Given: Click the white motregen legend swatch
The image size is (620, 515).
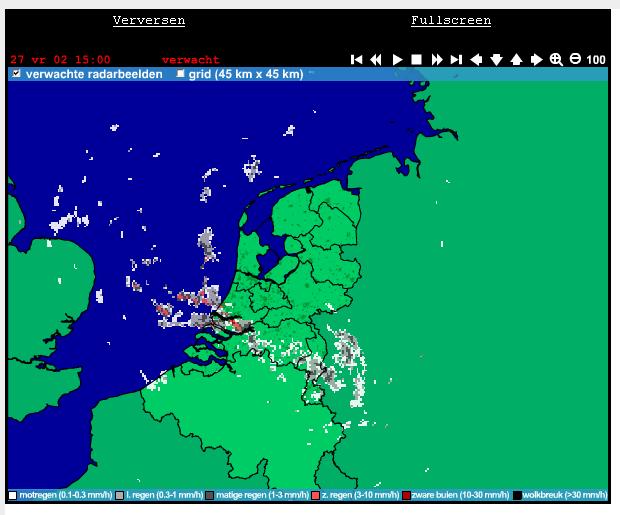Looking at the screenshot, I should coord(13,495).
